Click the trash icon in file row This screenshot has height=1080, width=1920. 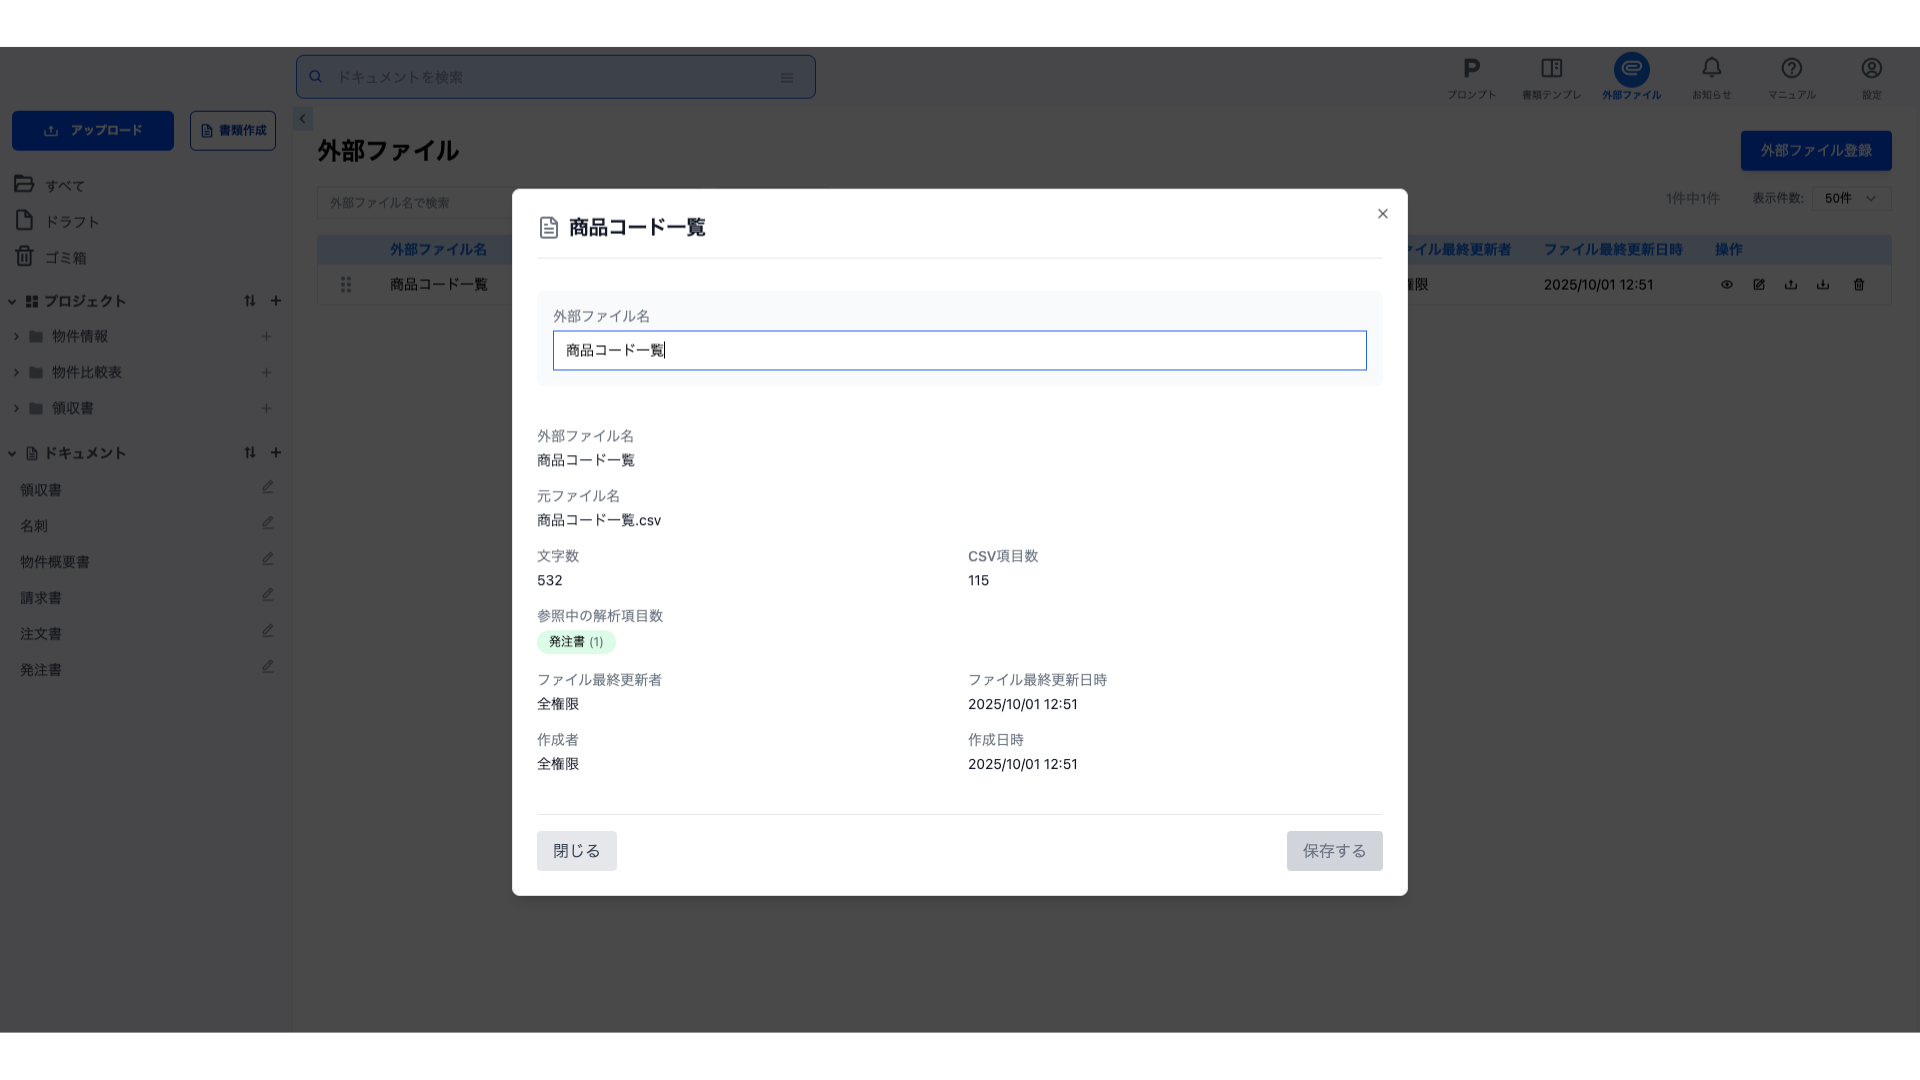(1859, 285)
